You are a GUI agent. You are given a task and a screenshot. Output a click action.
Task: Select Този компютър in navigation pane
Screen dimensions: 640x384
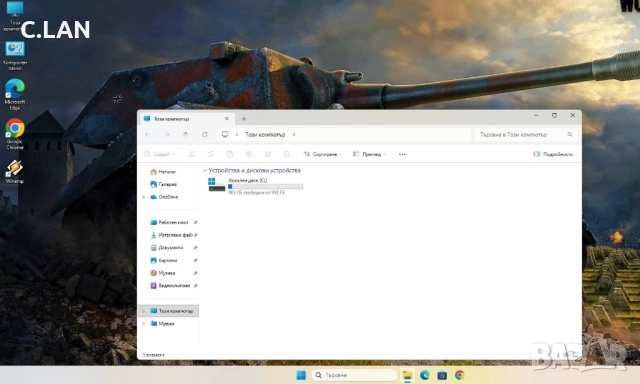click(x=169, y=311)
